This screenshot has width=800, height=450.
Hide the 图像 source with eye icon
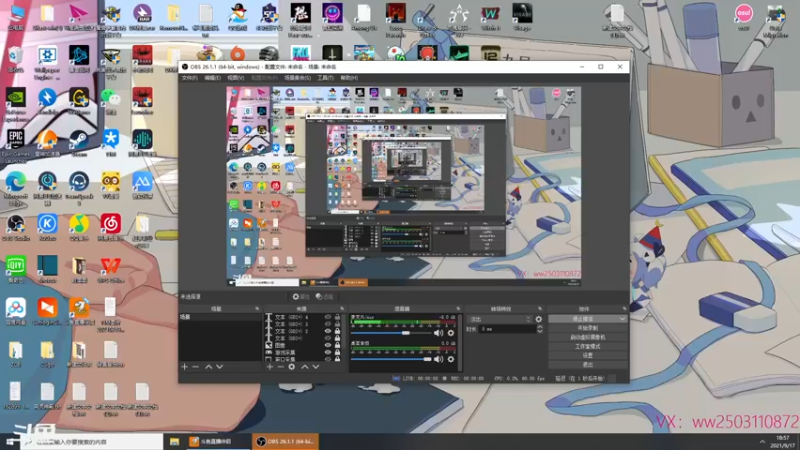click(x=328, y=345)
